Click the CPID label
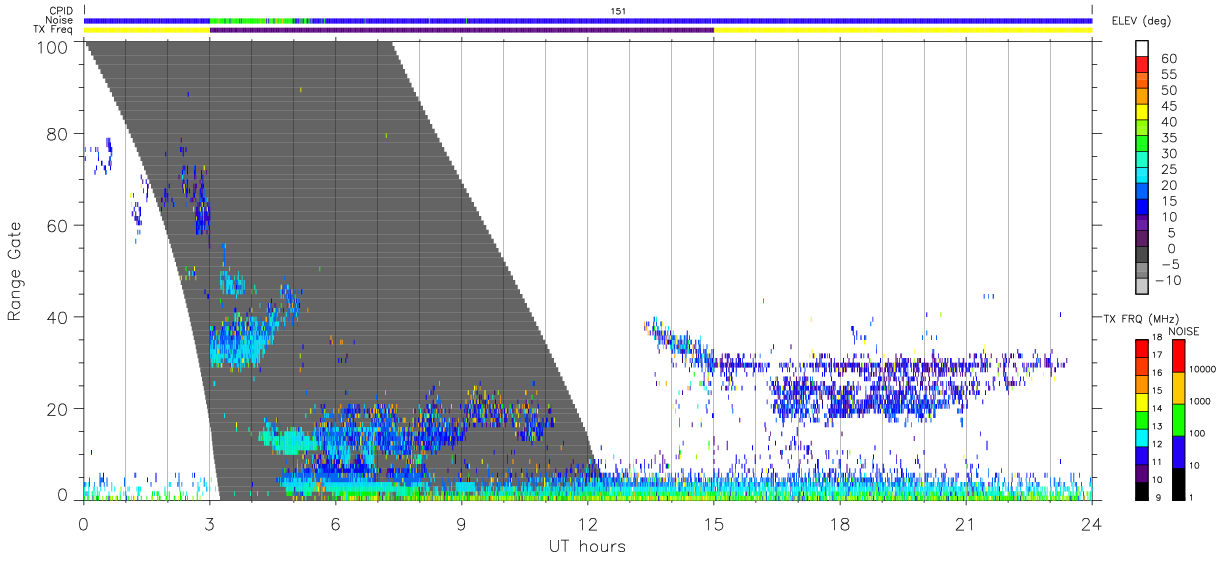Viewport: 1228px width, 567px height. click(x=62, y=11)
